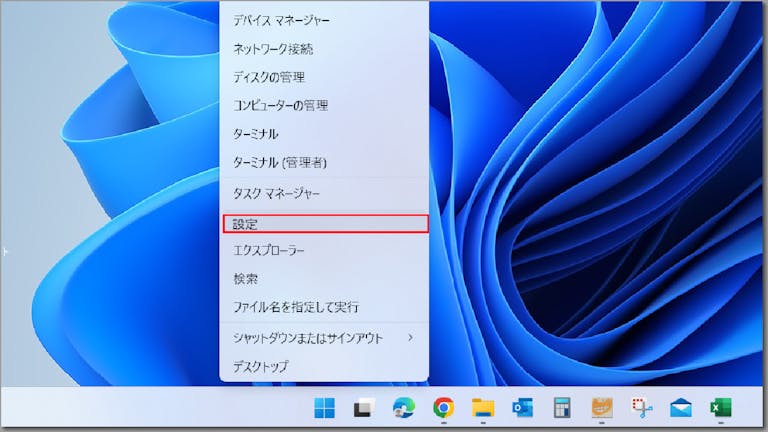The width and height of the screenshot is (768, 432).
Task: Open the Mail app envelope icon
Action: click(x=681, y=408)
